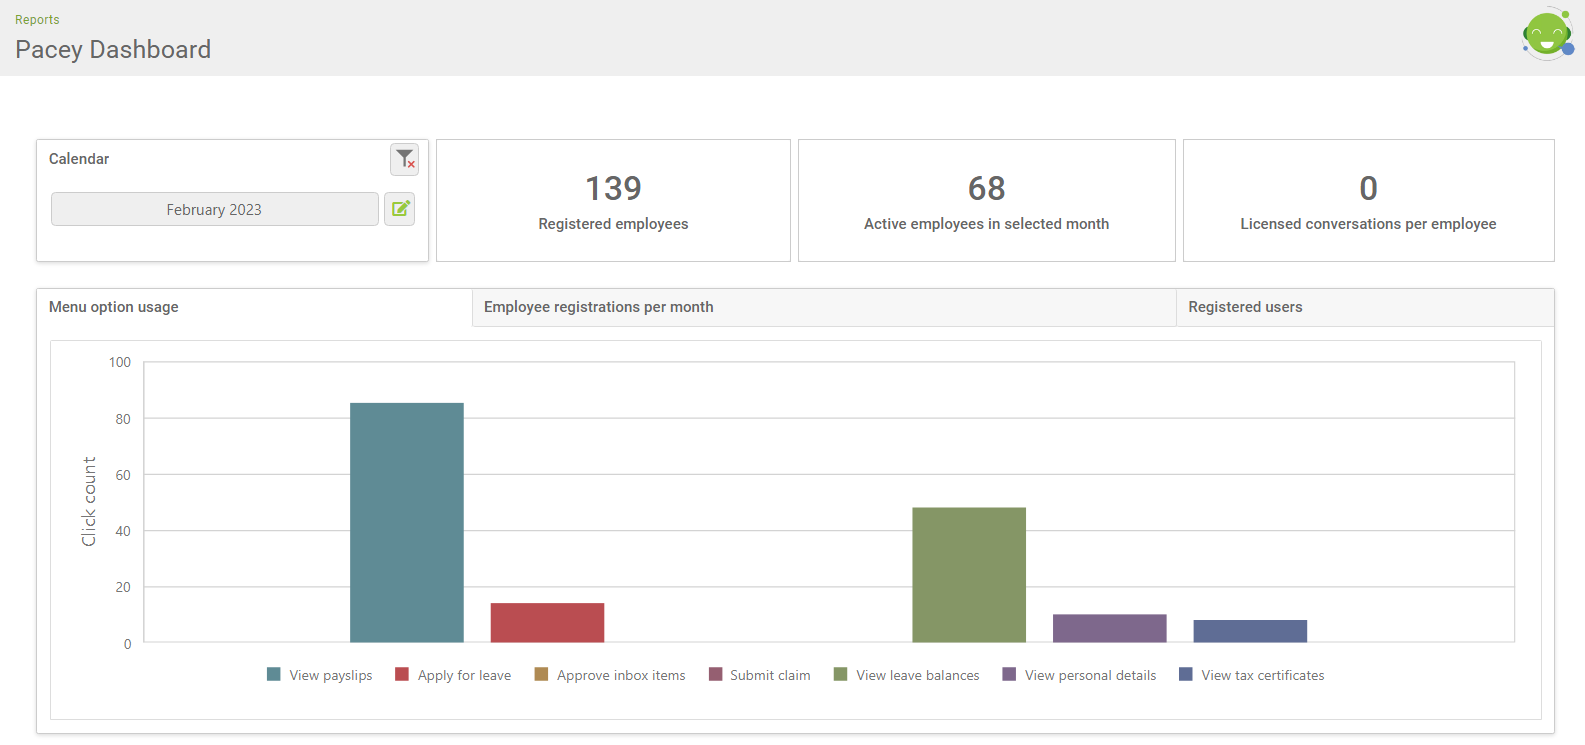This screenshot has height=745, width=1585.
Task: Click the red Apply for leave bar
Action: click(x=547, y=623)
